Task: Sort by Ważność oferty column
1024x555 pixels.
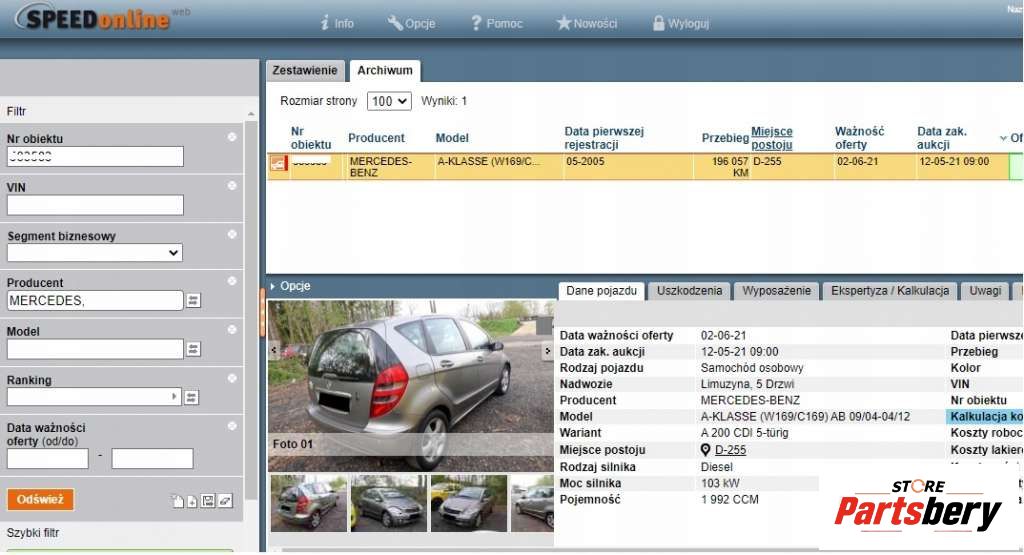Action: point(859,138)
